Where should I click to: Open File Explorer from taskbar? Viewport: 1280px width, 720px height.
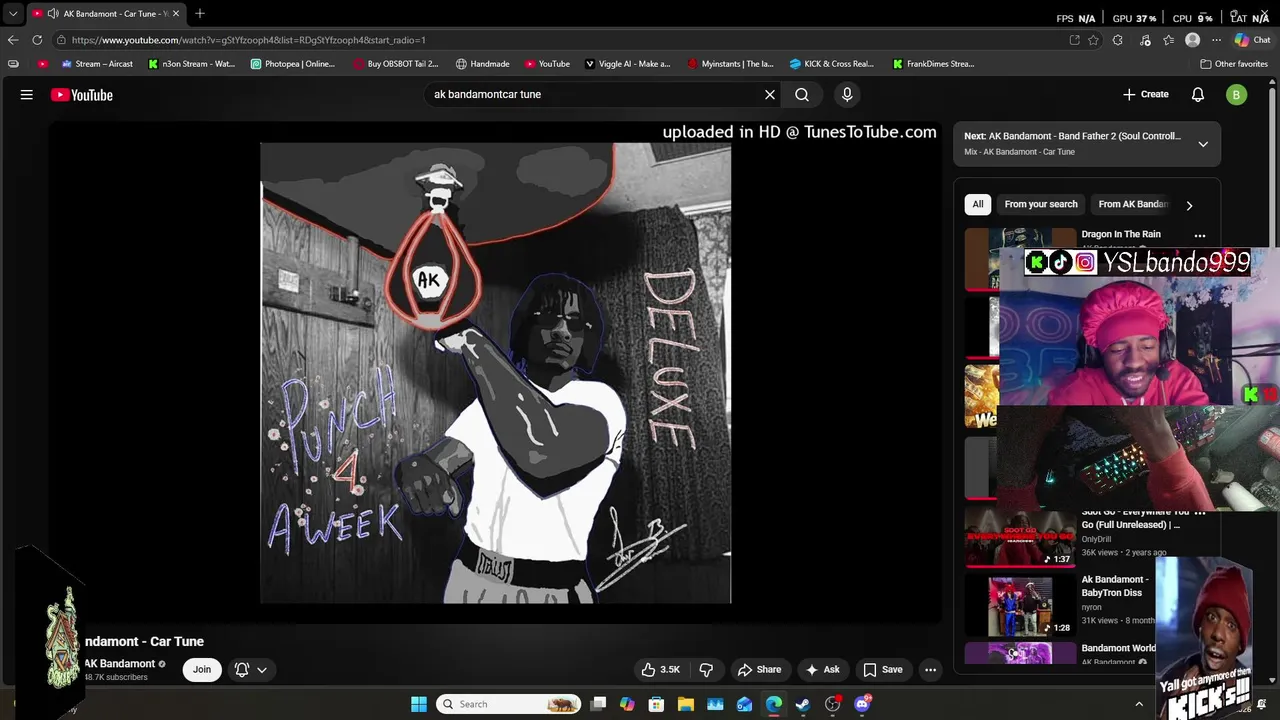click(x=686, y=704)
